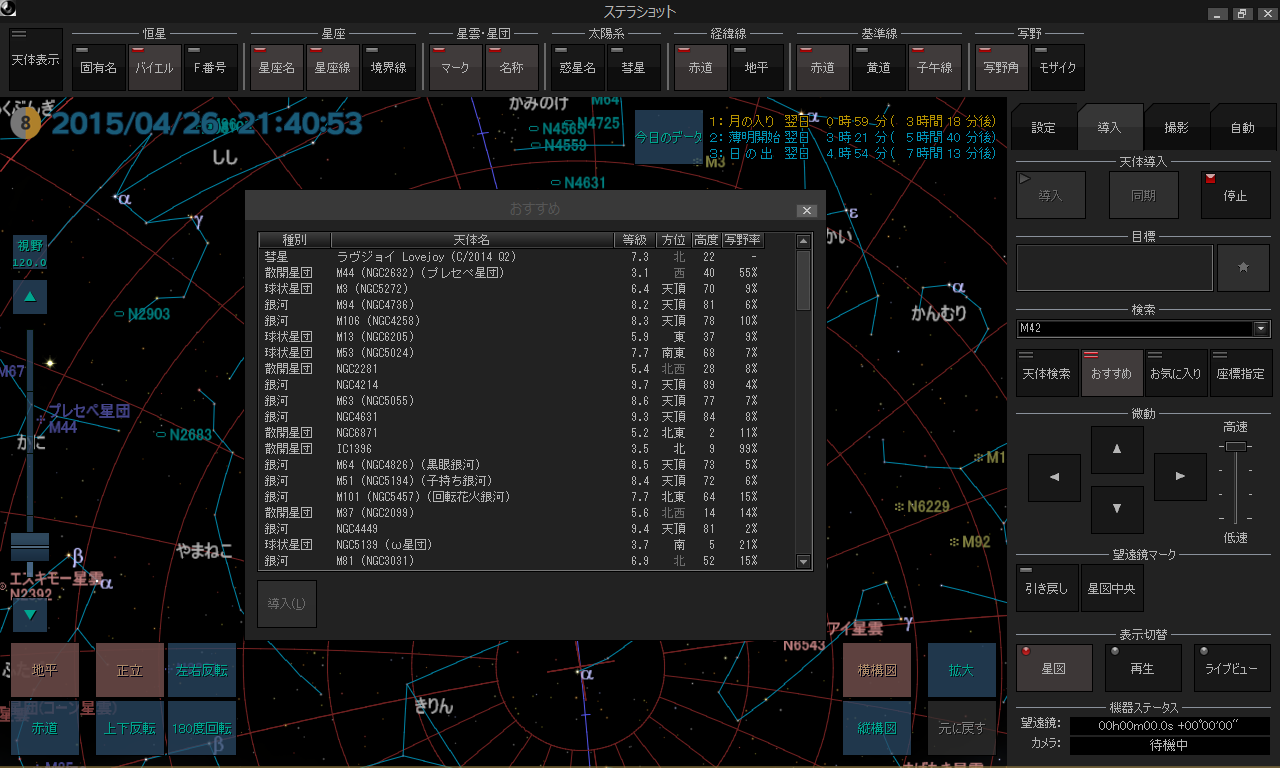Click the star favorite button beside 目標 field
The height and width of the screenshot is (768, 1280).
pyautogui.click(x=1243, y=268)
